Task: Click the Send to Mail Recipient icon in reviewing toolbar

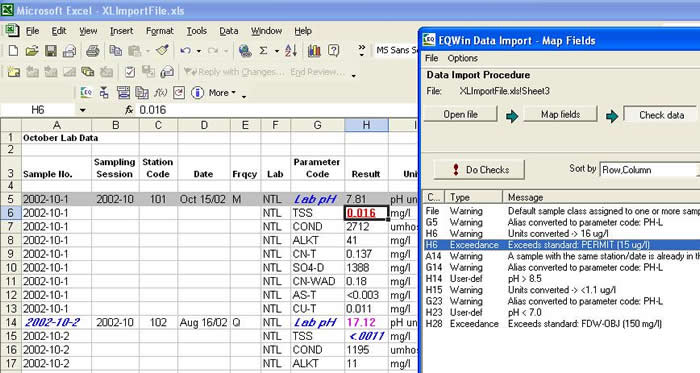Action: 167,71
